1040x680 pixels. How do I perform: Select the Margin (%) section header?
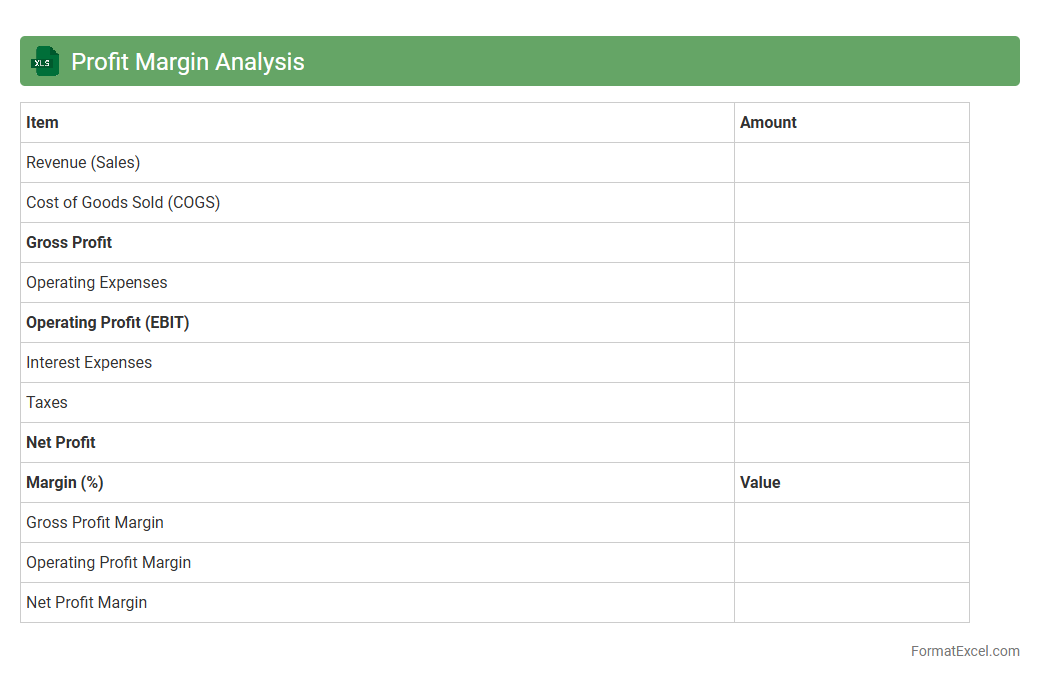tap(65, 483)
